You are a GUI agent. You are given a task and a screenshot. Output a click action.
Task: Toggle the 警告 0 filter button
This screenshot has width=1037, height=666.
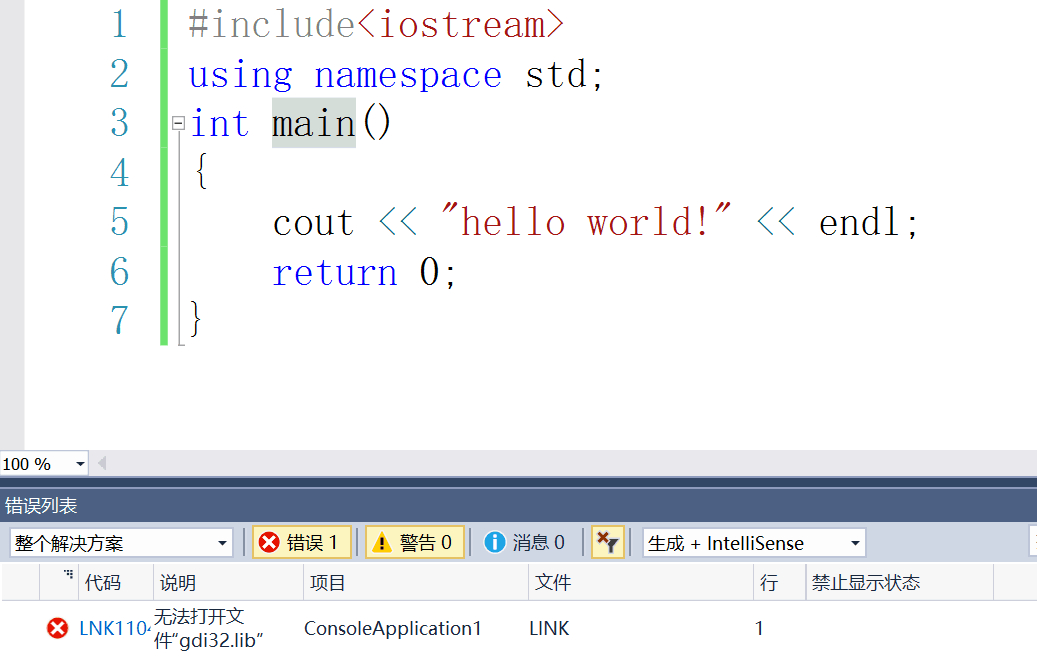415,542
